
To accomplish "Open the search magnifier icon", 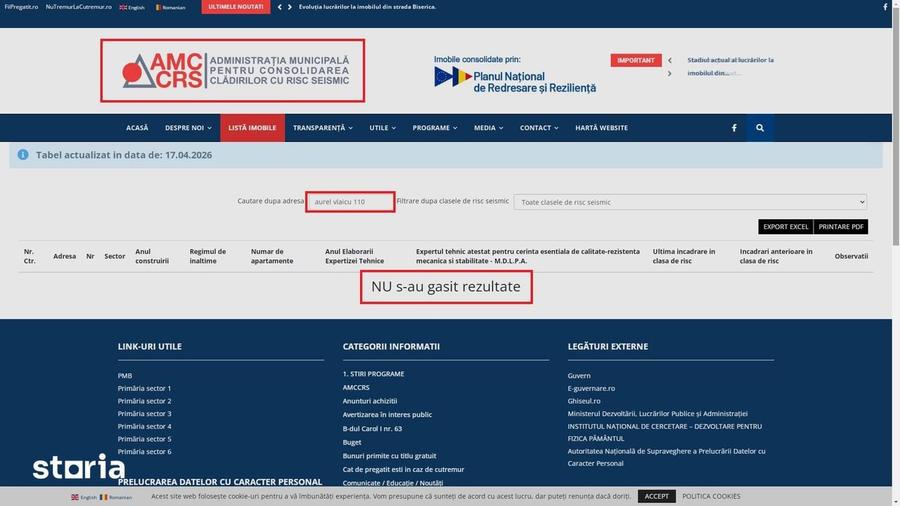I will click(760, 128).
